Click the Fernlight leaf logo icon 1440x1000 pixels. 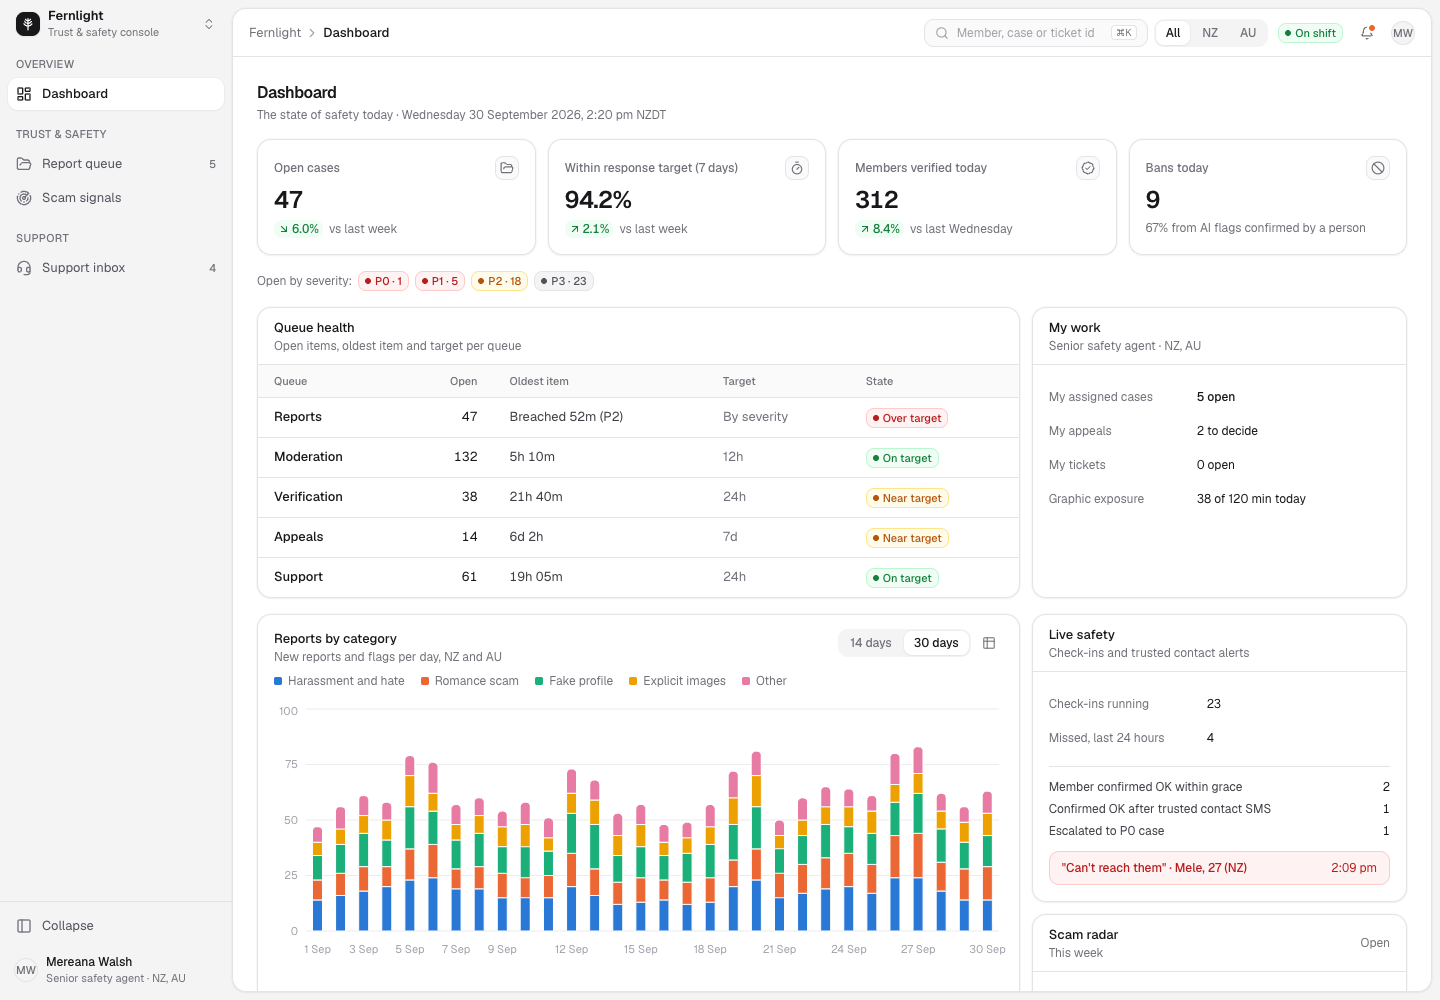pyautogui.click(x=28, y=24)
